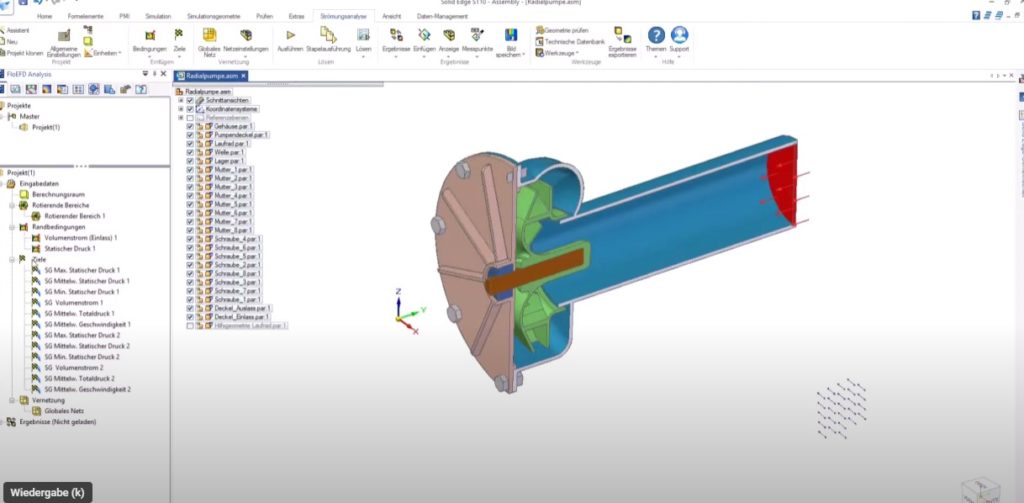
Task: Click the Ausführen run icon
Action: point(289,36)
